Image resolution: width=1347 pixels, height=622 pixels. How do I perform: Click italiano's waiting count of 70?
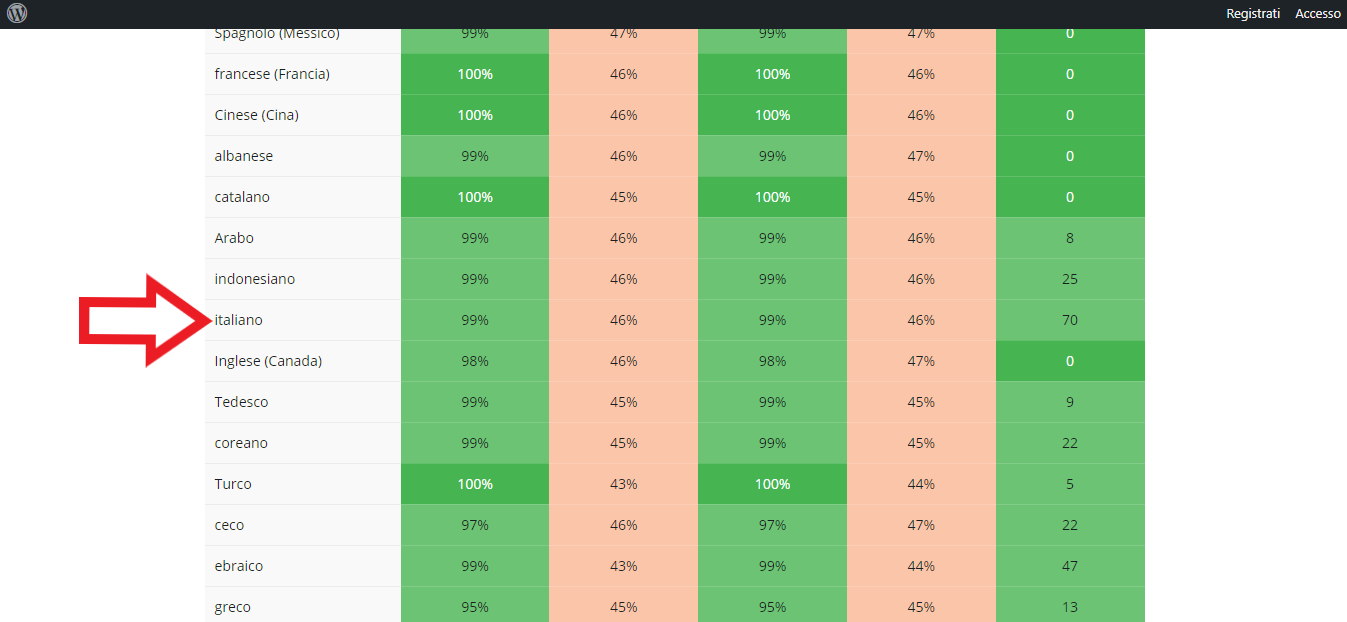point(1070,320)
